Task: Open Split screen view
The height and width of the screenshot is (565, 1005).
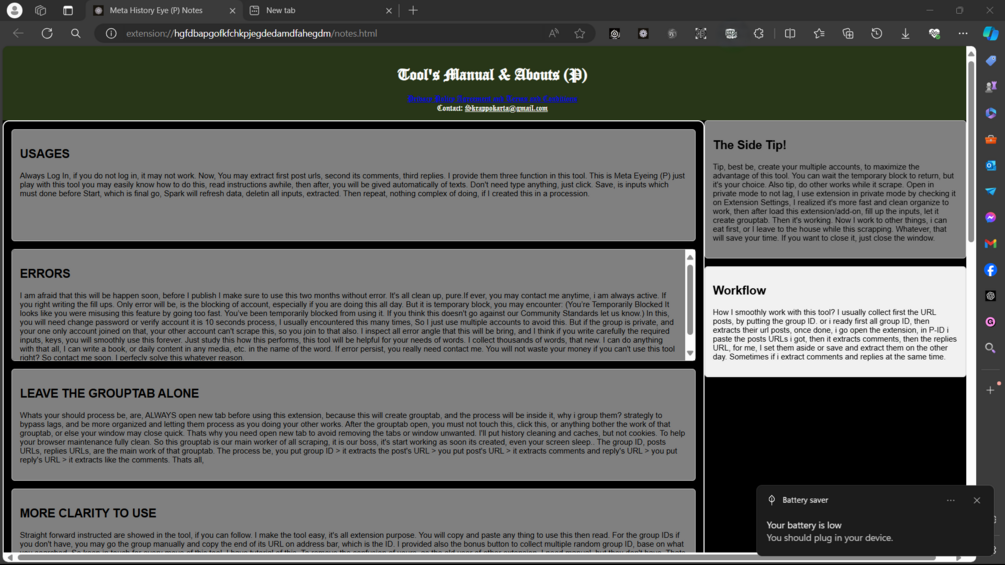Action: (x=790, y=33)
